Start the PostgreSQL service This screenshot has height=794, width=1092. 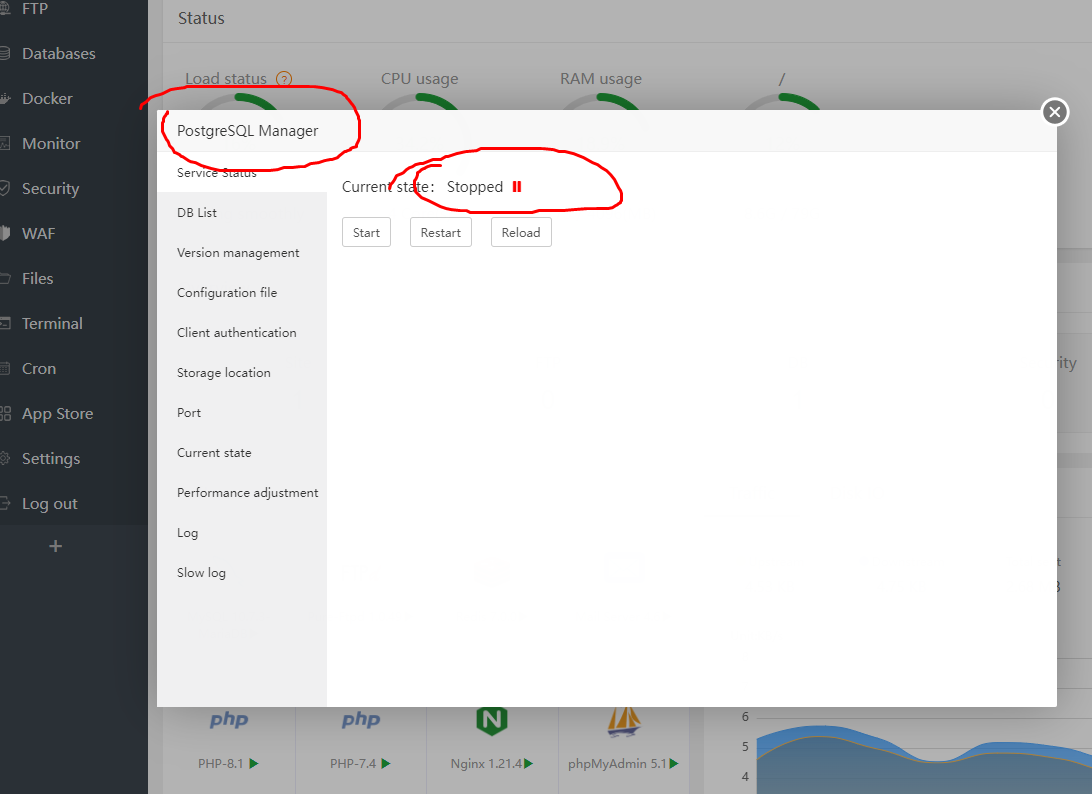point(366,233)
